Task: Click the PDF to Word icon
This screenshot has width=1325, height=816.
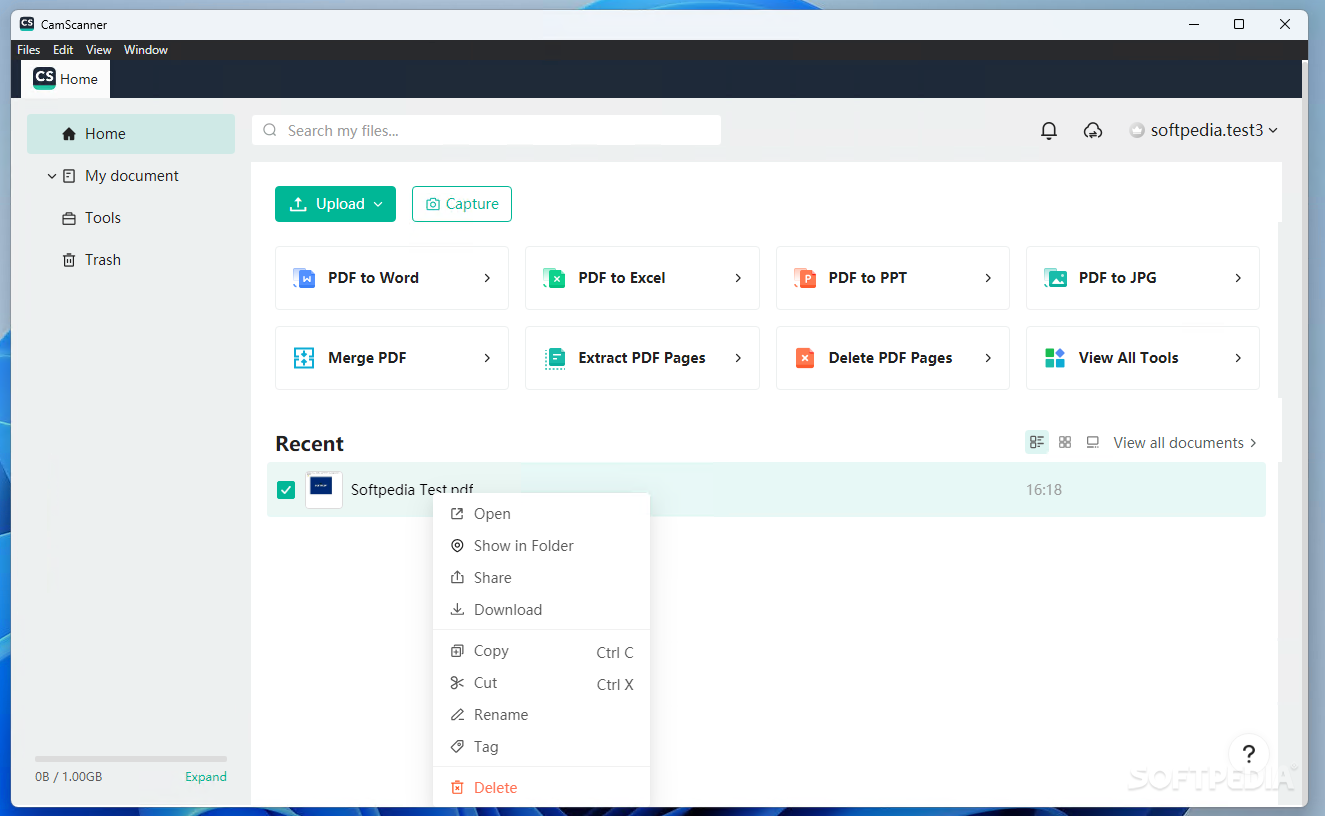Action: click(304, 278)
